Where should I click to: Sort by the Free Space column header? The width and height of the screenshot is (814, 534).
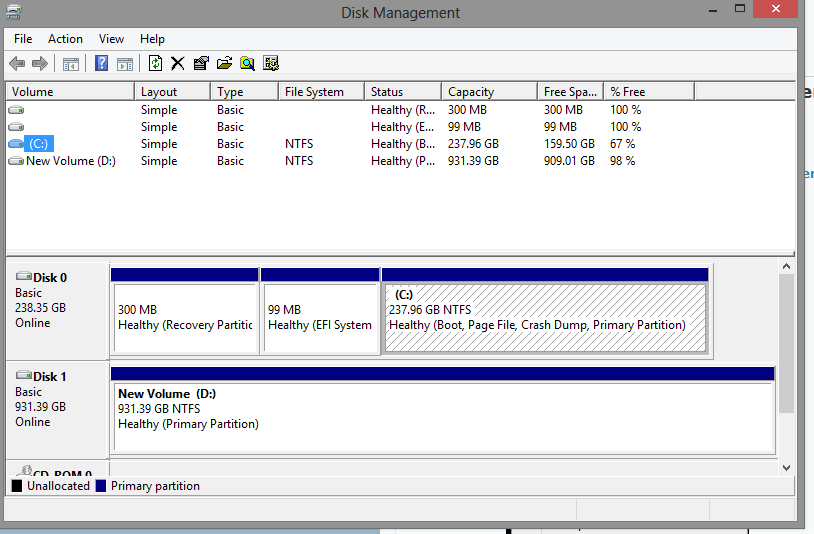571,92
